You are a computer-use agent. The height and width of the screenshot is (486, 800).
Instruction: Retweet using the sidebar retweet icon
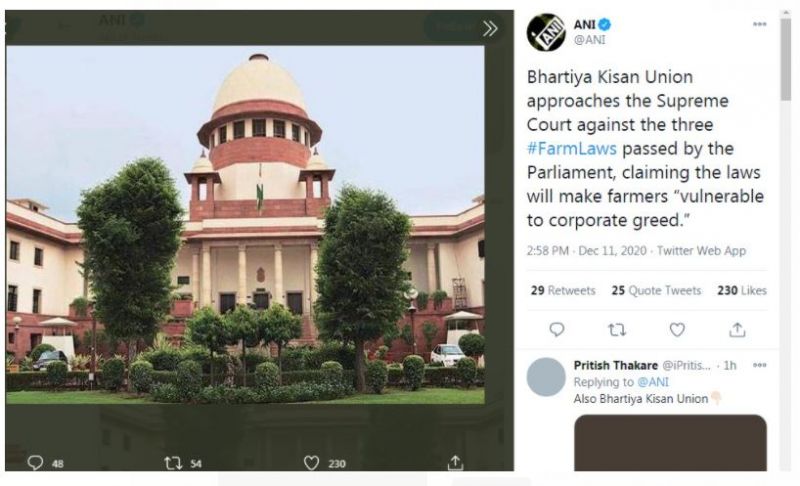[x=617, y=330]
